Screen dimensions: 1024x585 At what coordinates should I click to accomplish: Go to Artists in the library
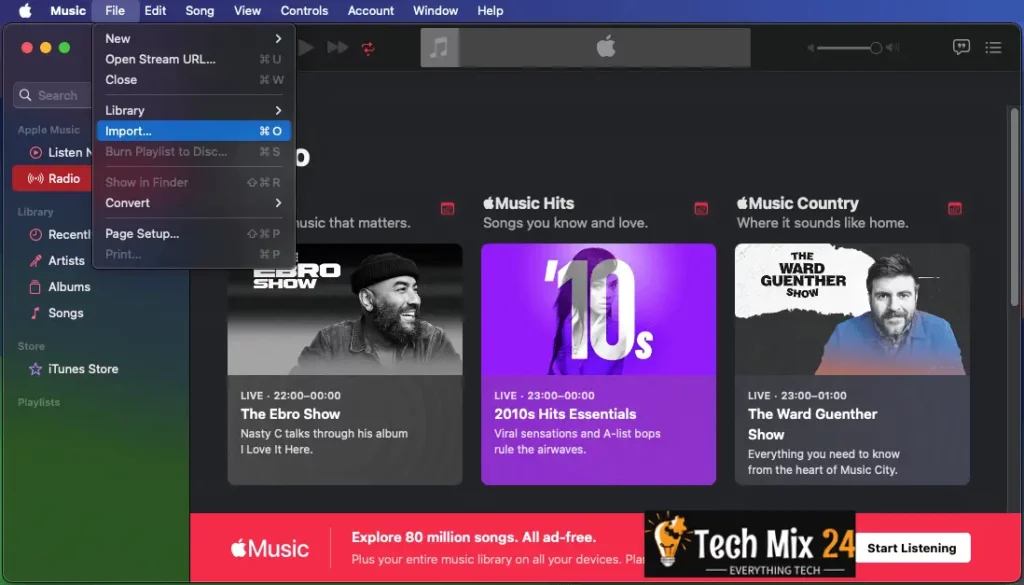click(57, 261)
